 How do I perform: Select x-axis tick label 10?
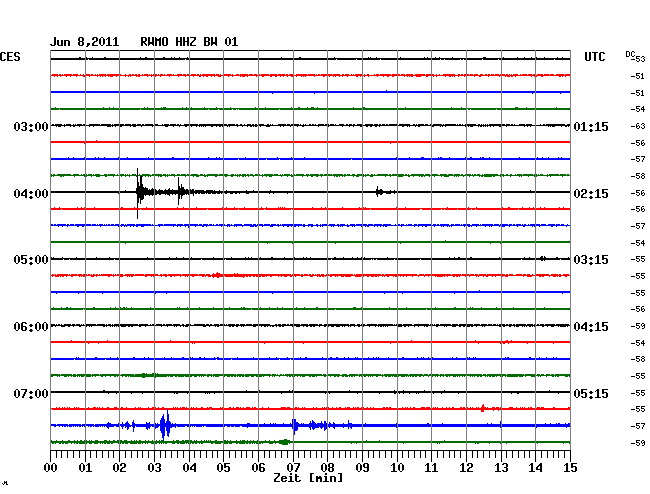(397, 467)
